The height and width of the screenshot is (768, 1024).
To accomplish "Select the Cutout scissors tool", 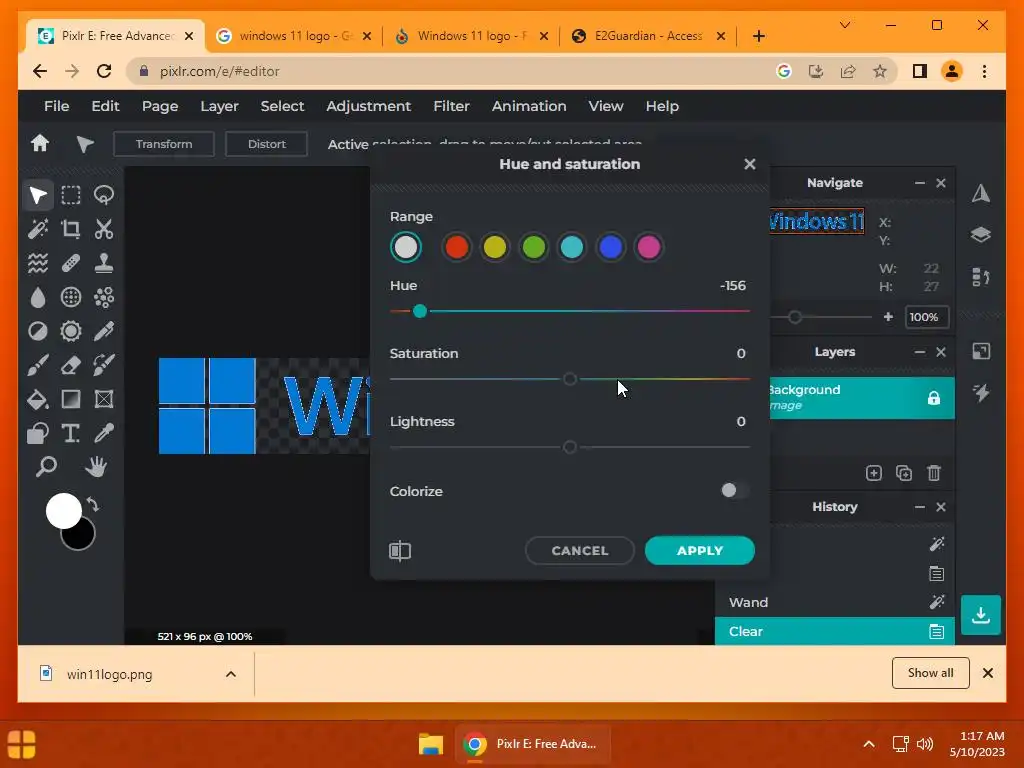I will (x=104, y=229).
